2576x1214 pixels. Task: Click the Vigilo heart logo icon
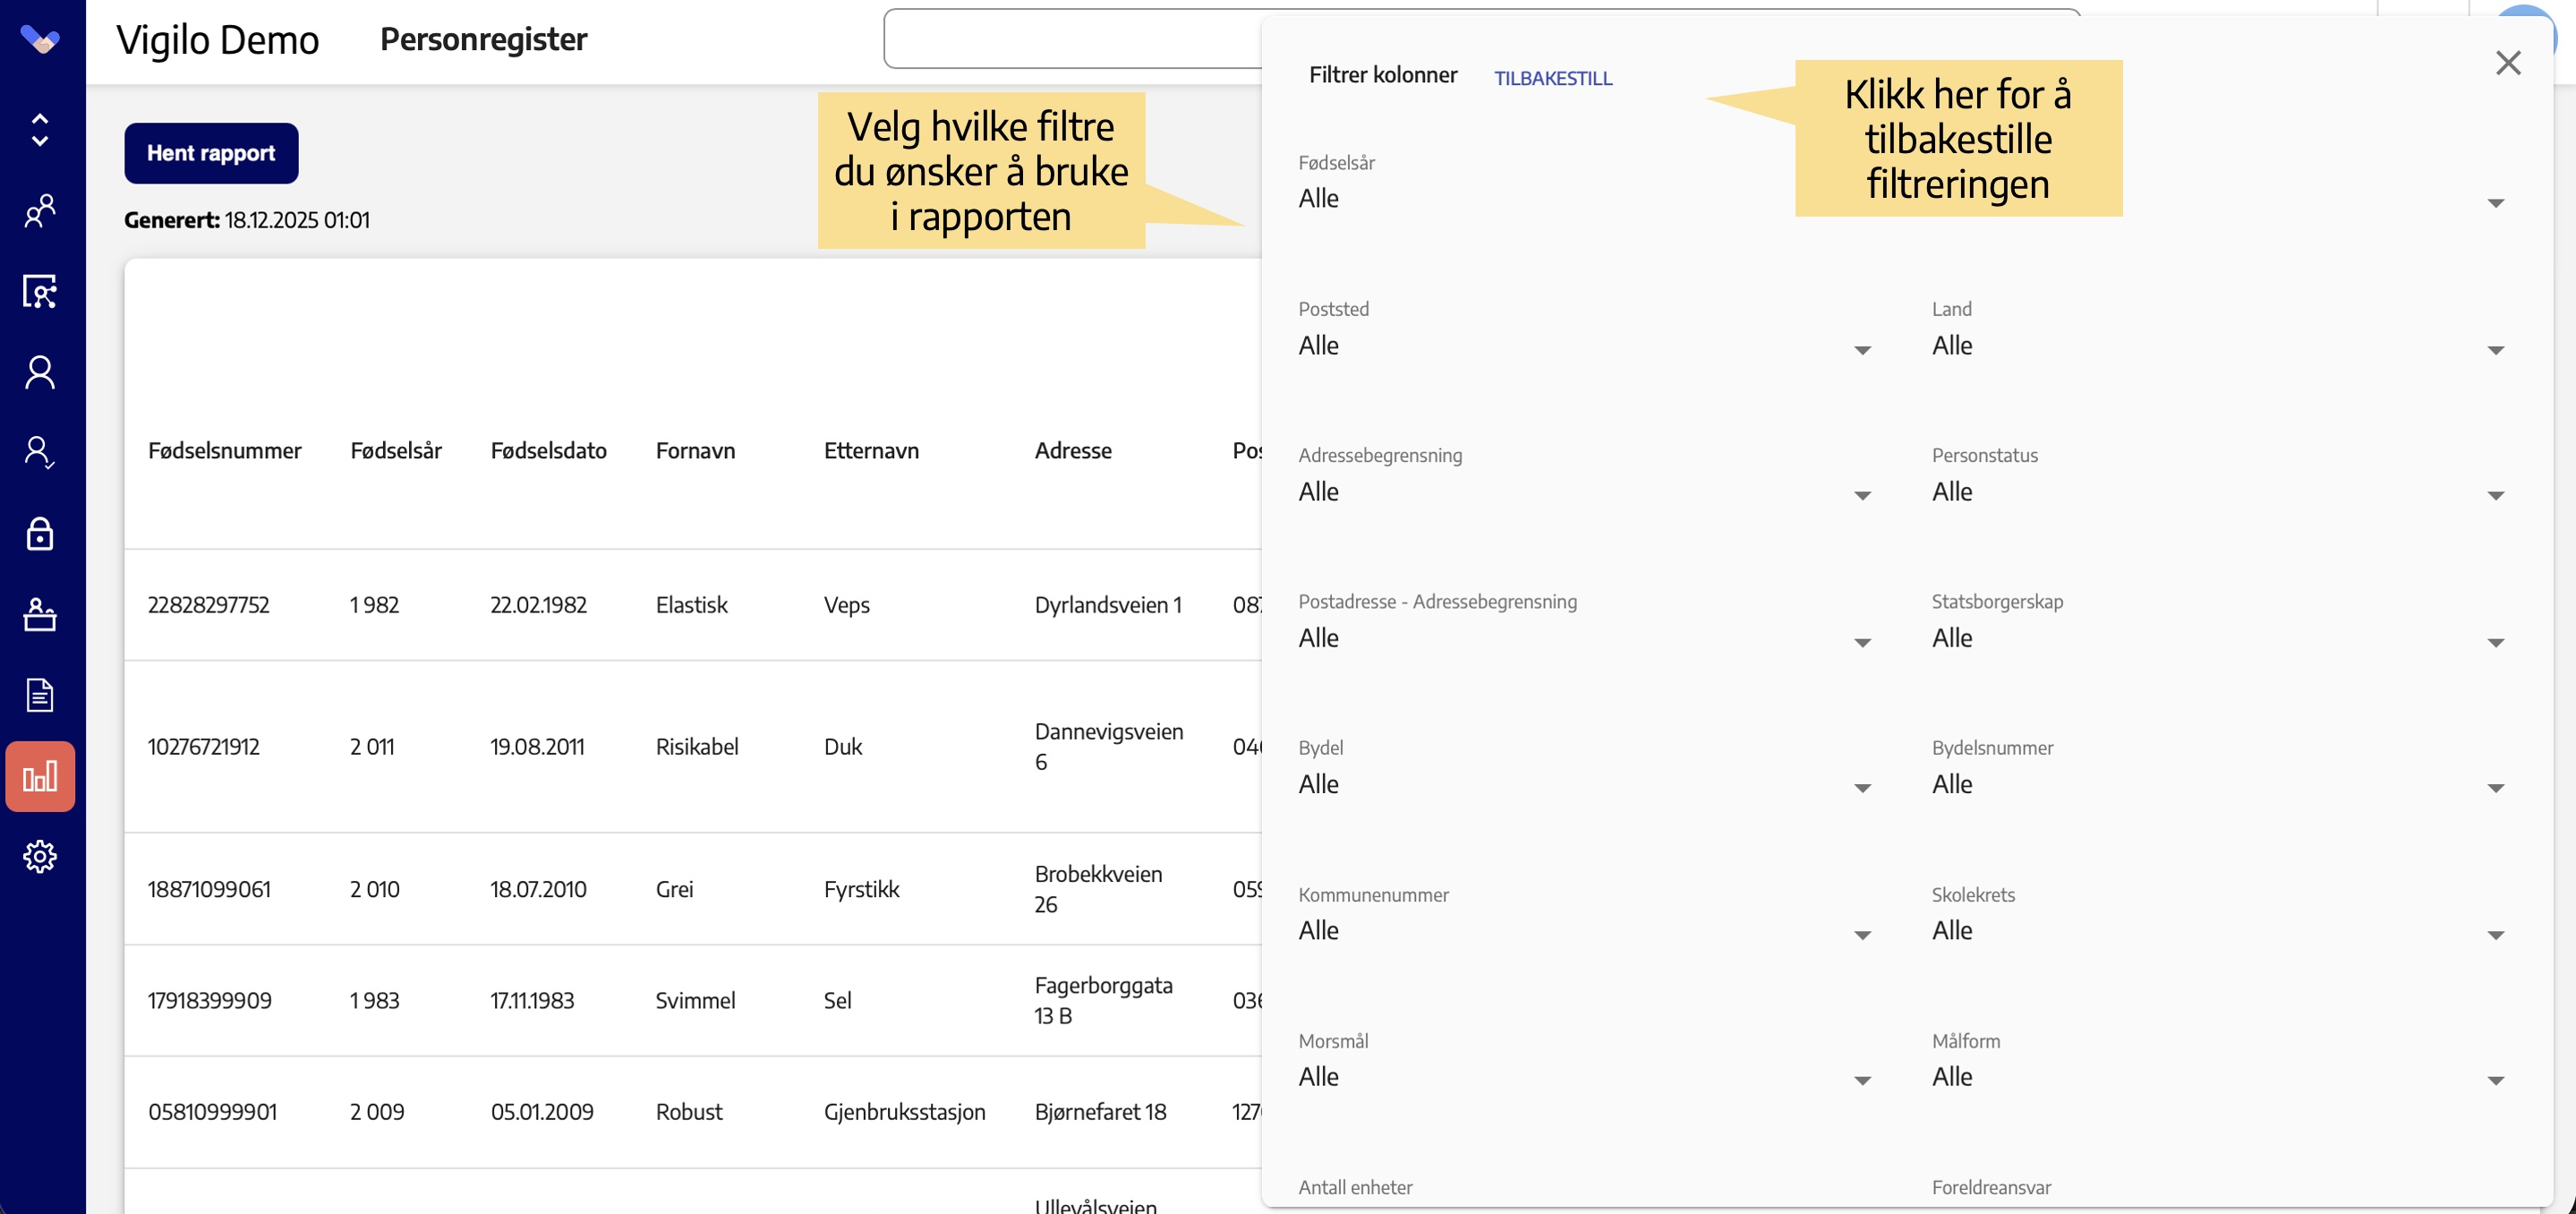(40, 40)
